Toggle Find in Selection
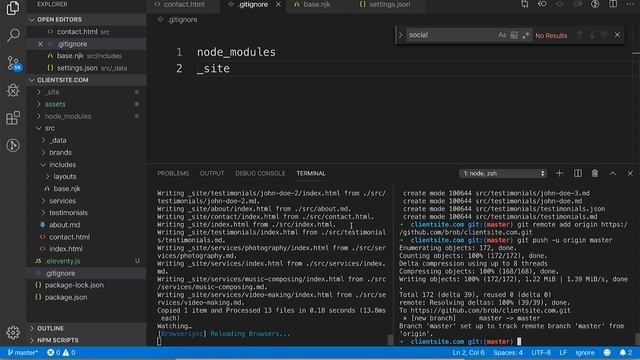 click(x=604, y=35)
